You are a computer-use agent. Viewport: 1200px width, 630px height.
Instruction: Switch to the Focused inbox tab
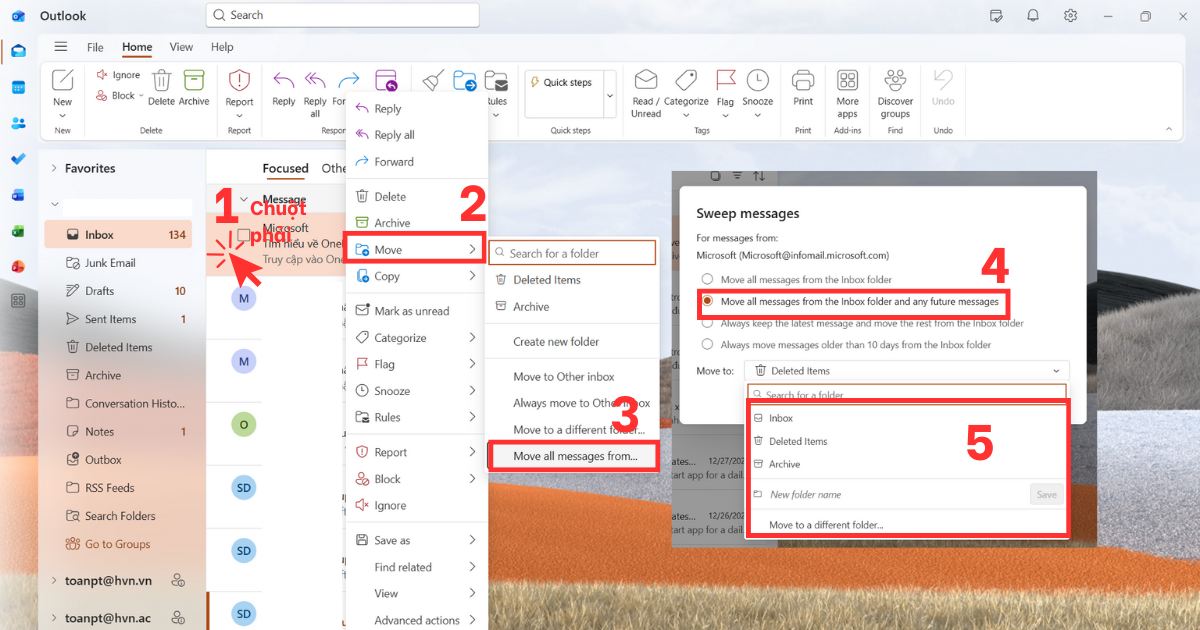[285, 168]
